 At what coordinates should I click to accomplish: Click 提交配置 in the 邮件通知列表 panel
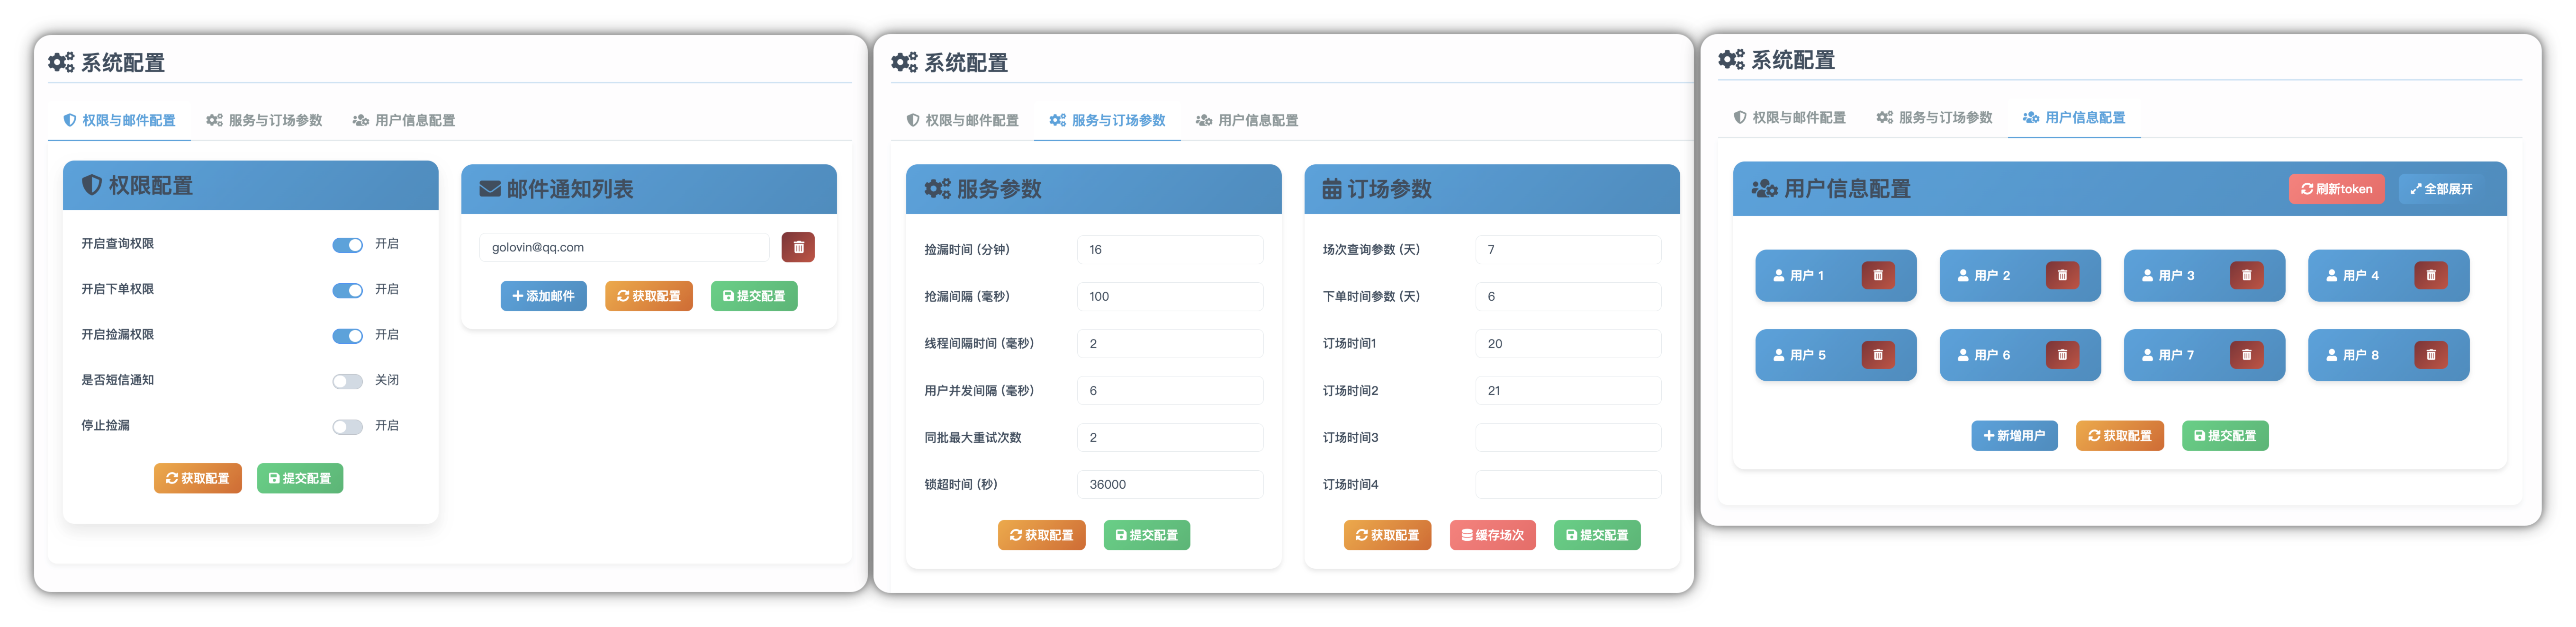754,296
